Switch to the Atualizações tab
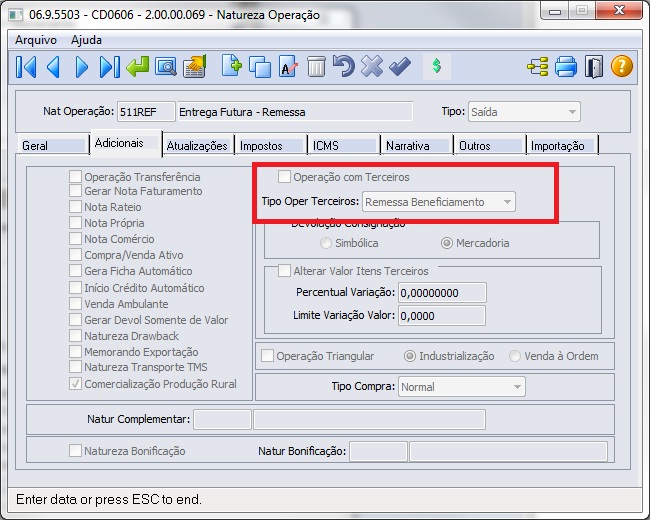The height and width of the screenshot is (520, 650). tap(198, 146)
